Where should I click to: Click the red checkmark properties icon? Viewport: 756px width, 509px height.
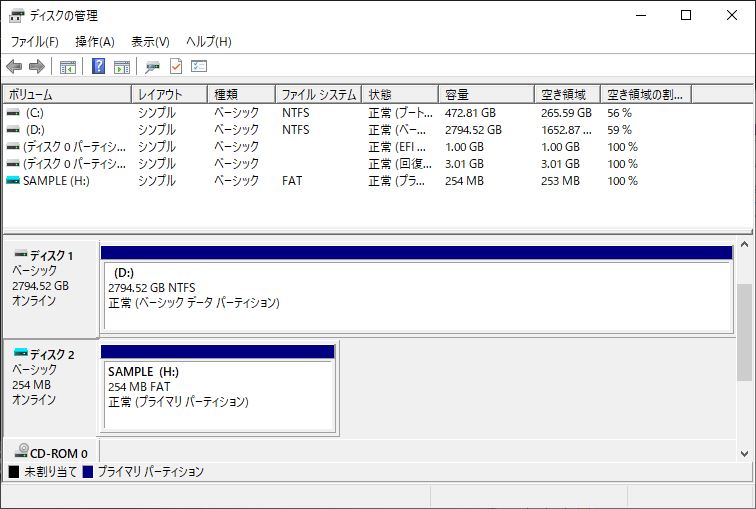(x=175, y=67)
